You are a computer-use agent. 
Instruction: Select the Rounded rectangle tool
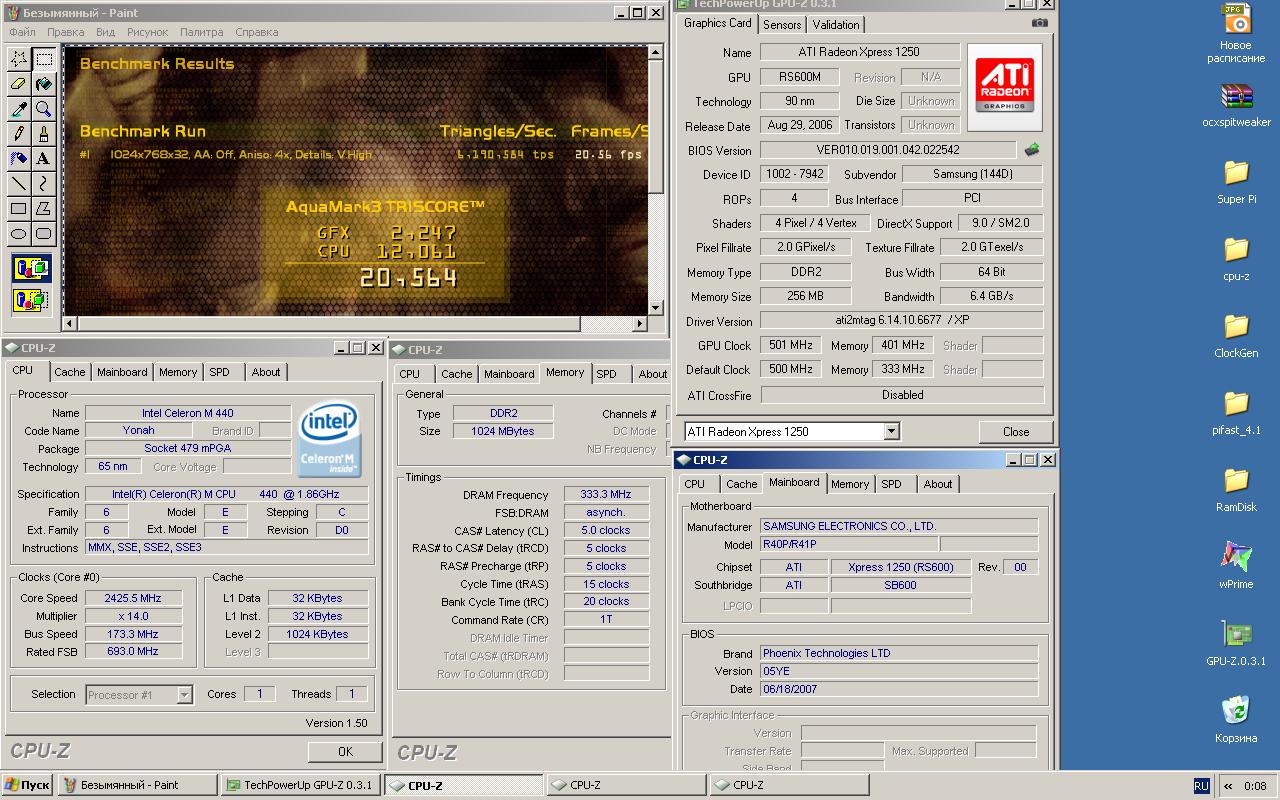tap(44, 234)
